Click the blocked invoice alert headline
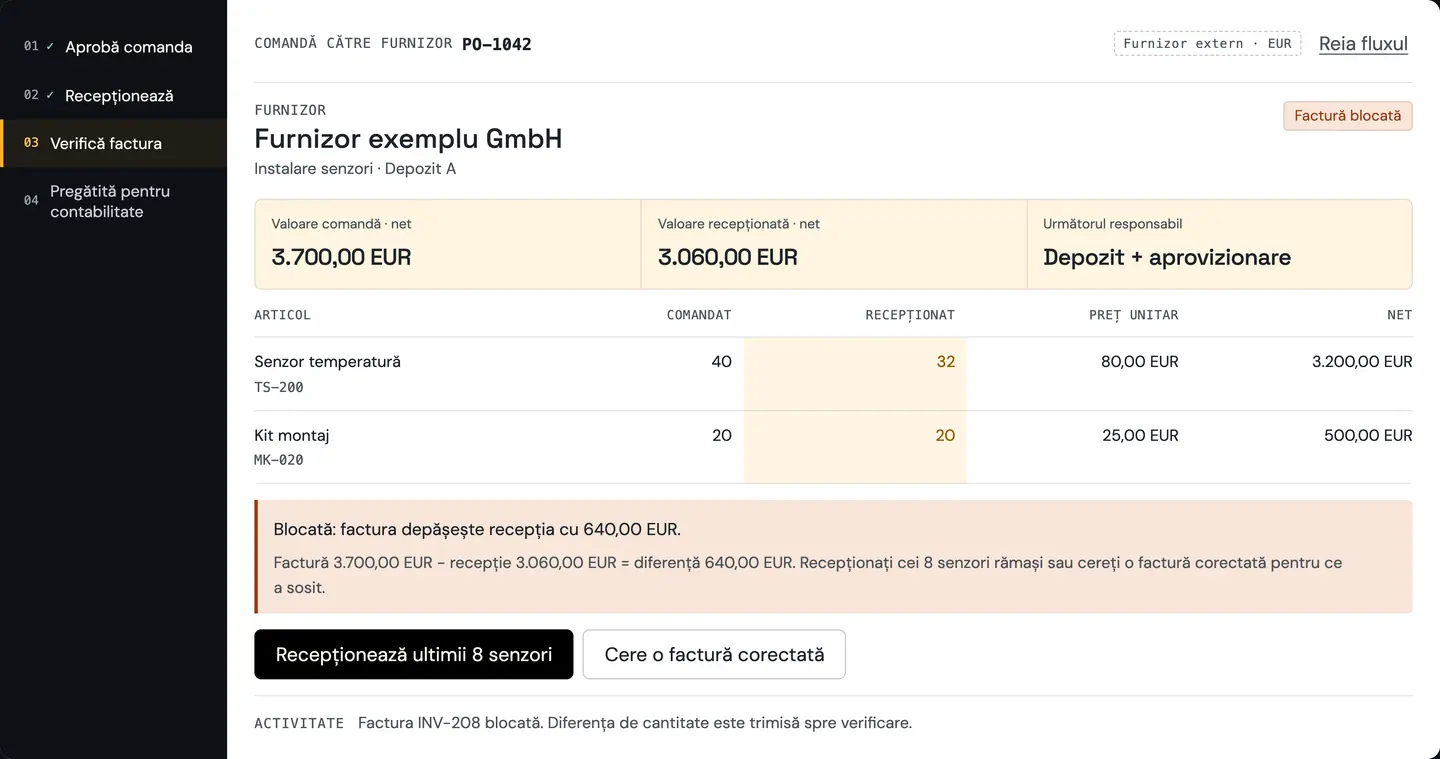1440x759 pixels. point(477,529)
